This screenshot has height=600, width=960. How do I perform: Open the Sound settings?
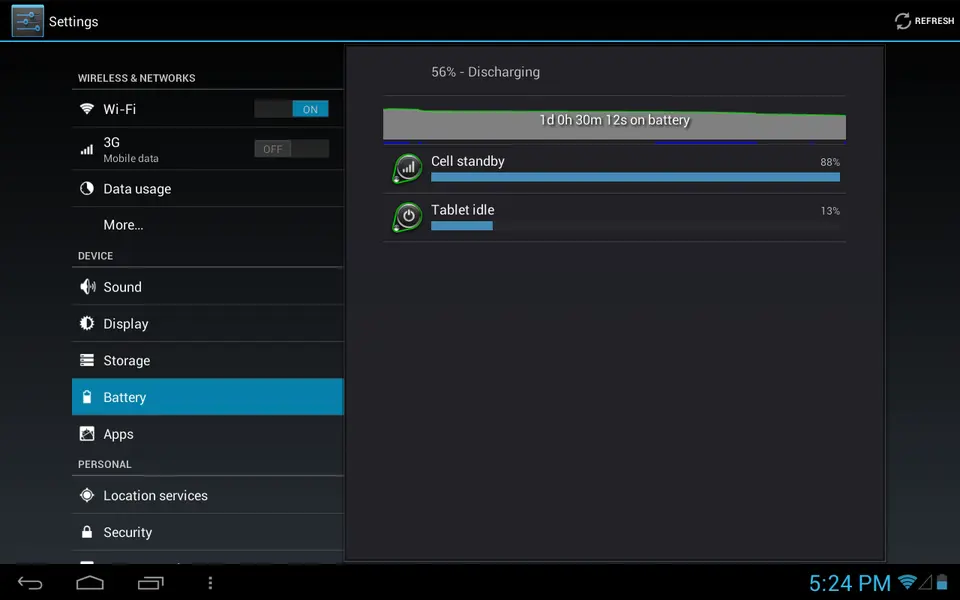pos(123,287)
